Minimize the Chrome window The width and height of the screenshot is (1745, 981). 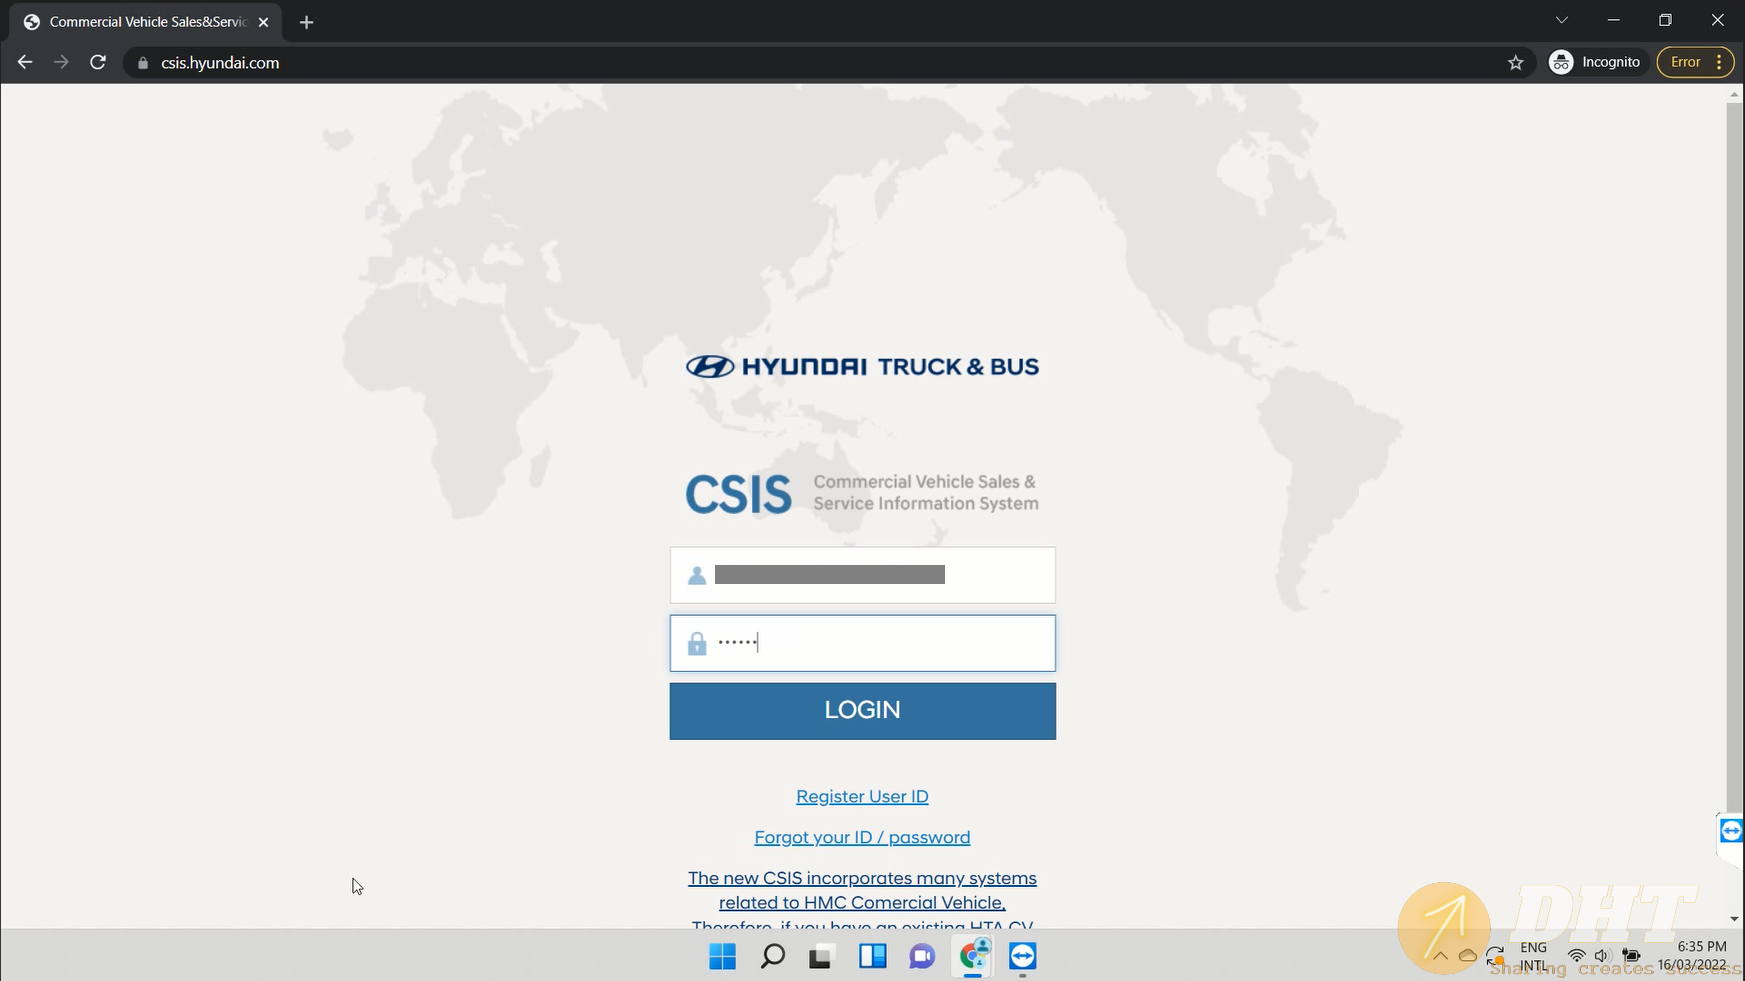click(1613, 20)
